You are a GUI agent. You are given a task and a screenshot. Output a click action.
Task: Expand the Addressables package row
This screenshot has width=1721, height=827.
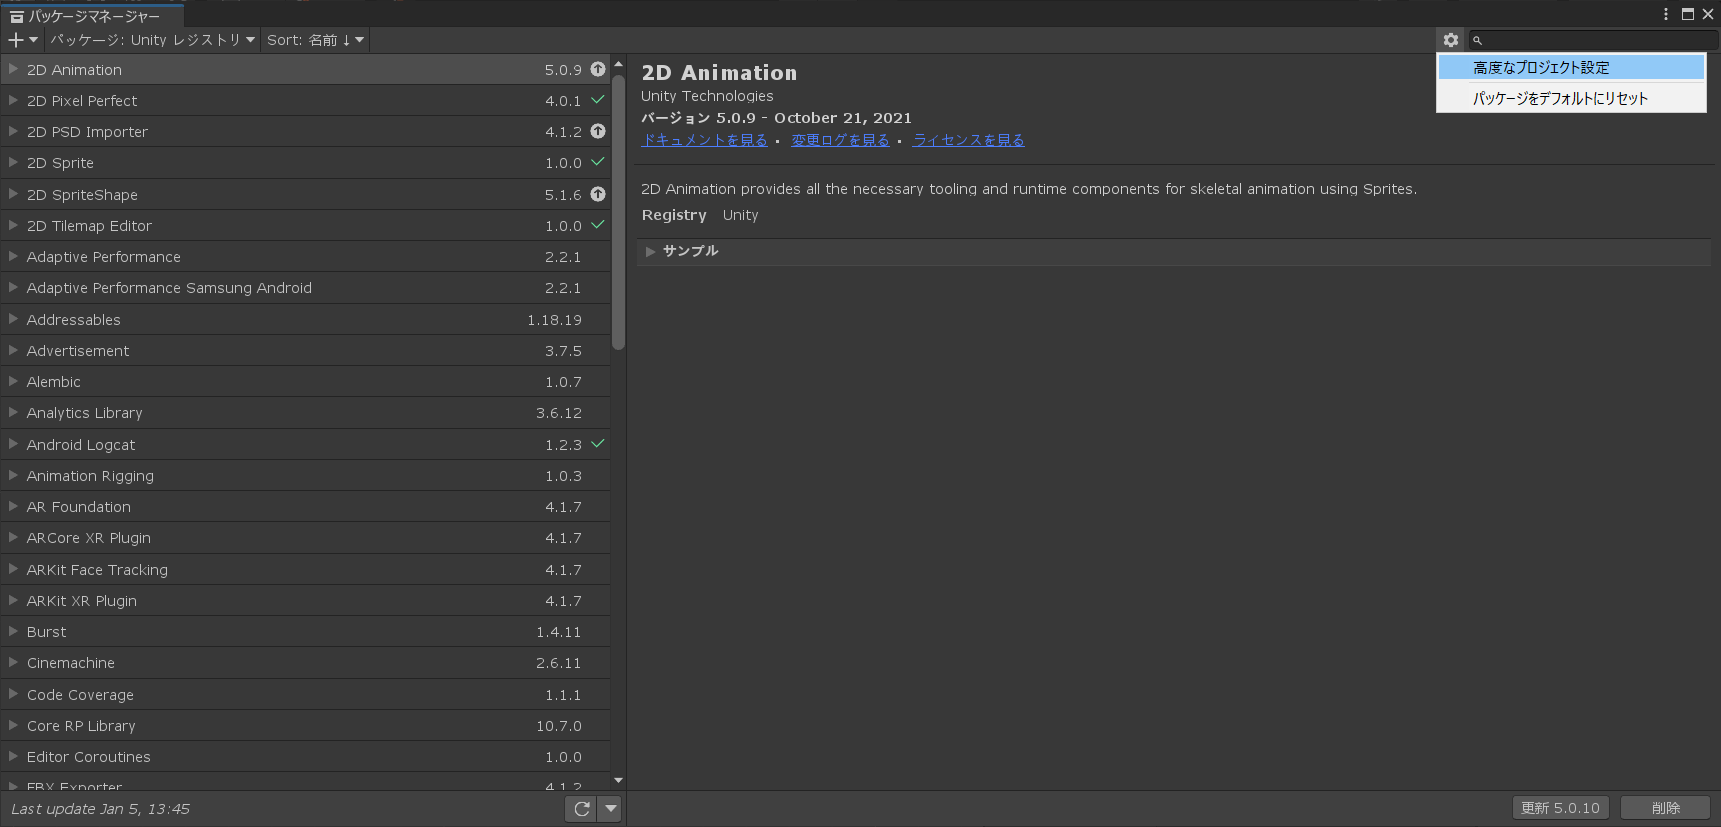(13, 319)
